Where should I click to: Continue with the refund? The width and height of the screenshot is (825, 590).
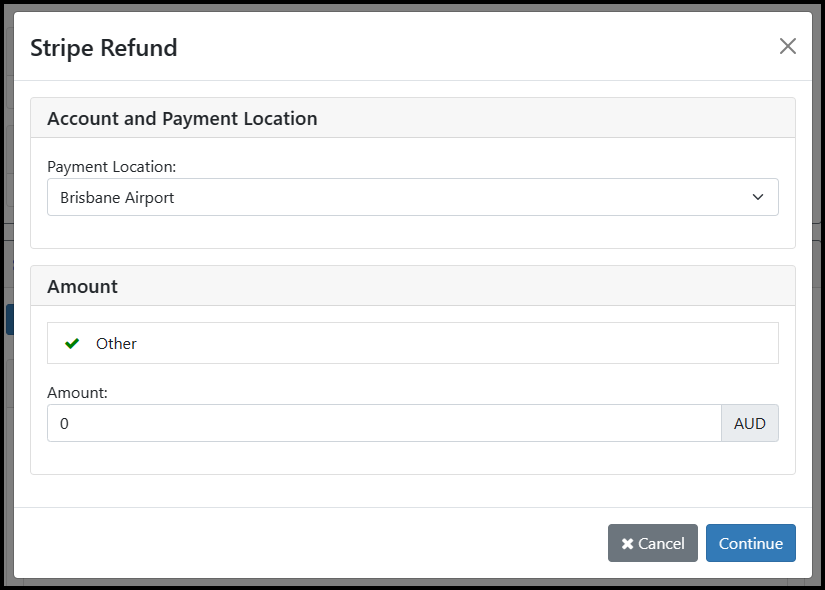tap(751, 543)
